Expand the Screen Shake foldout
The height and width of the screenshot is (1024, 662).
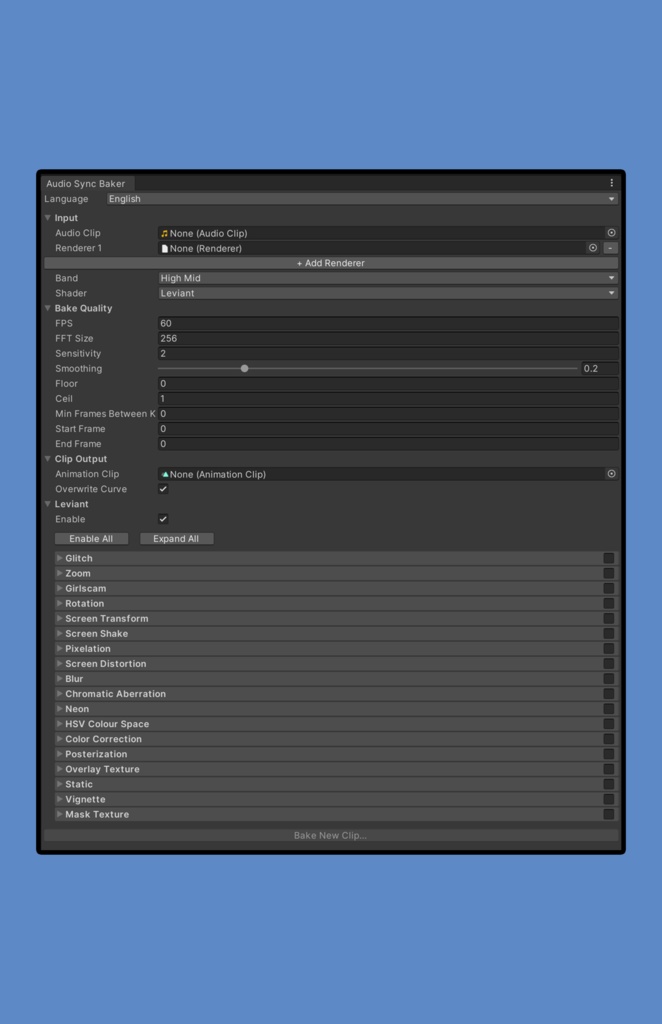[x=59, y=633]
